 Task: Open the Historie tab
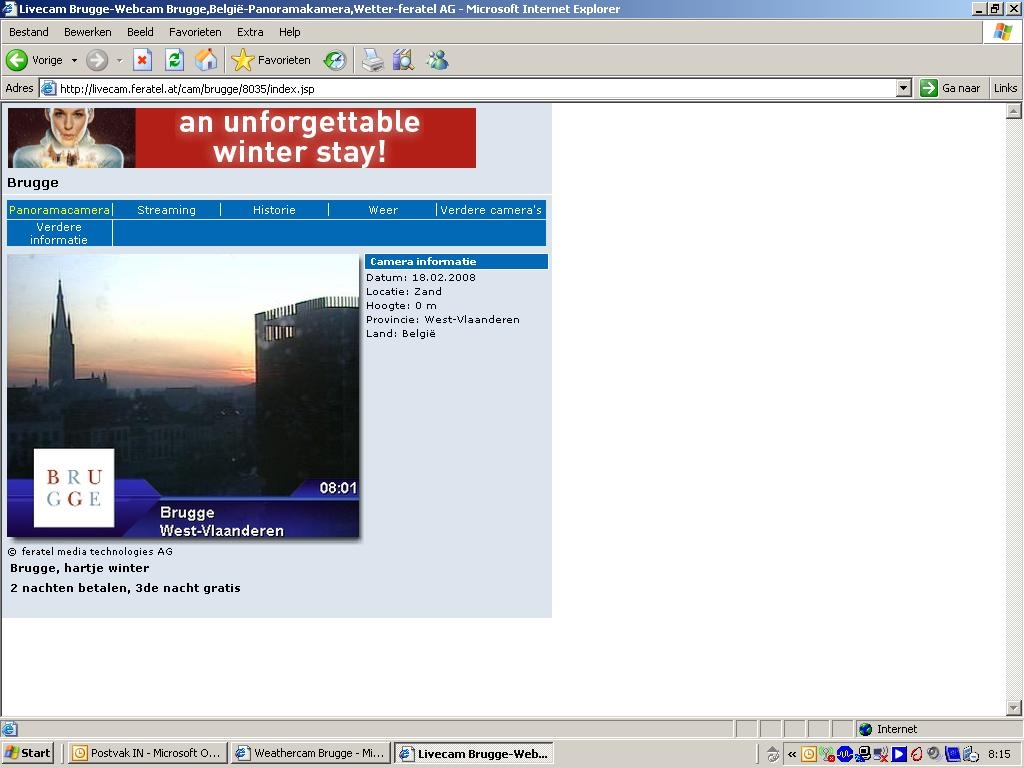click(274, 210)
